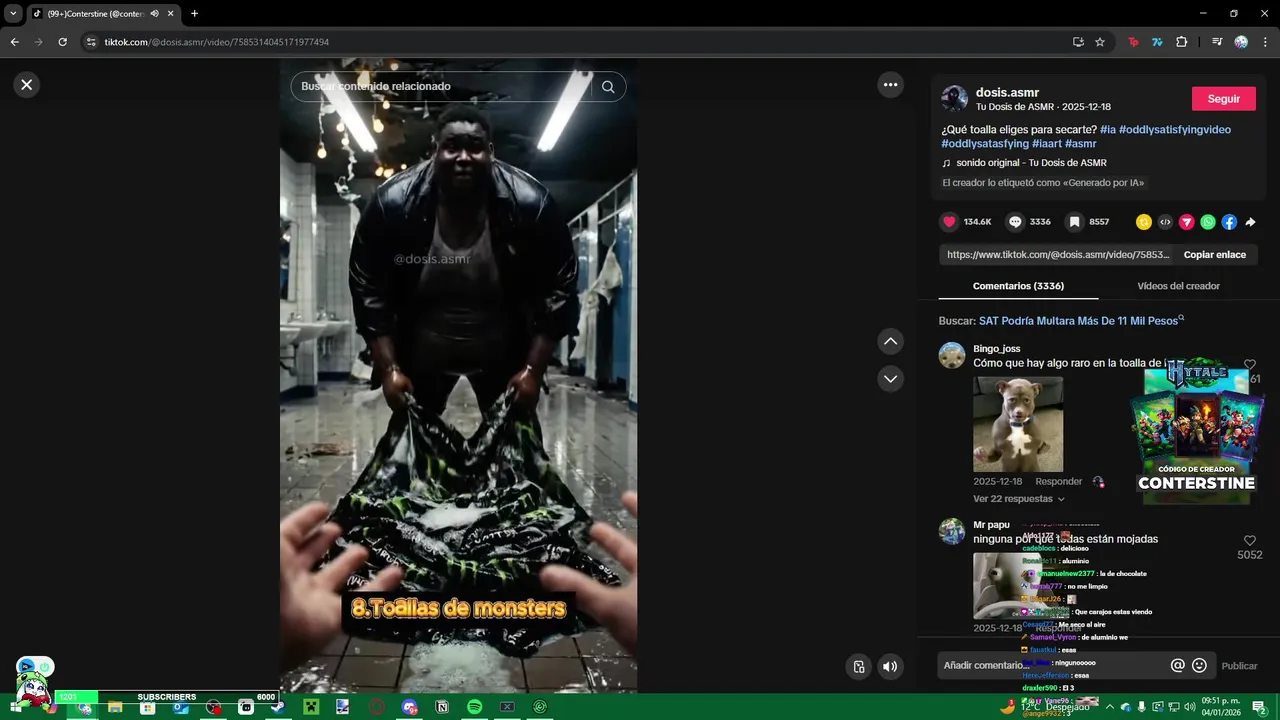Viewport: 1280px width, 720px height.
Task: Open the Extensions puzzle icon
Action: (1182, 42)
